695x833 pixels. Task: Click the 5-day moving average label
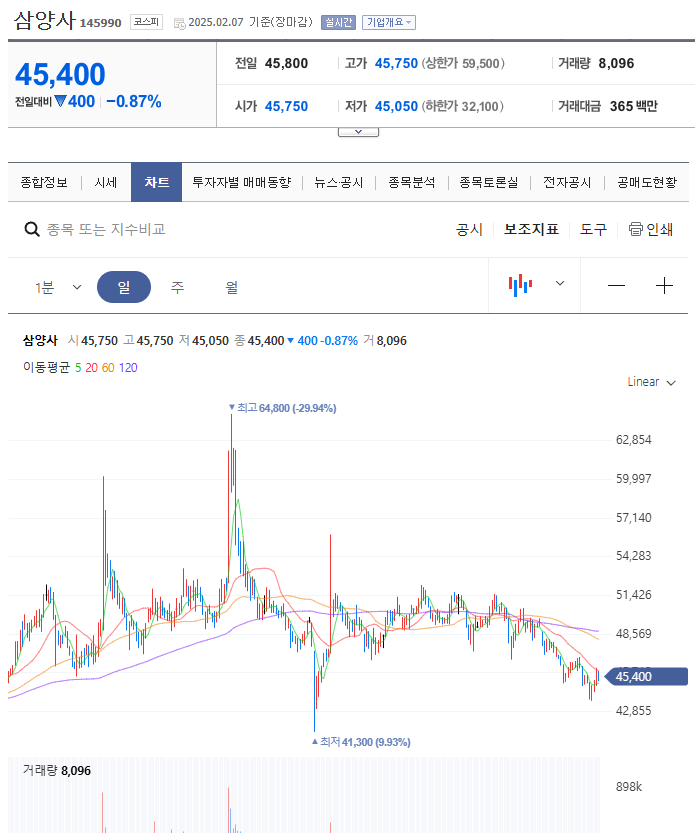click(78, 368)
